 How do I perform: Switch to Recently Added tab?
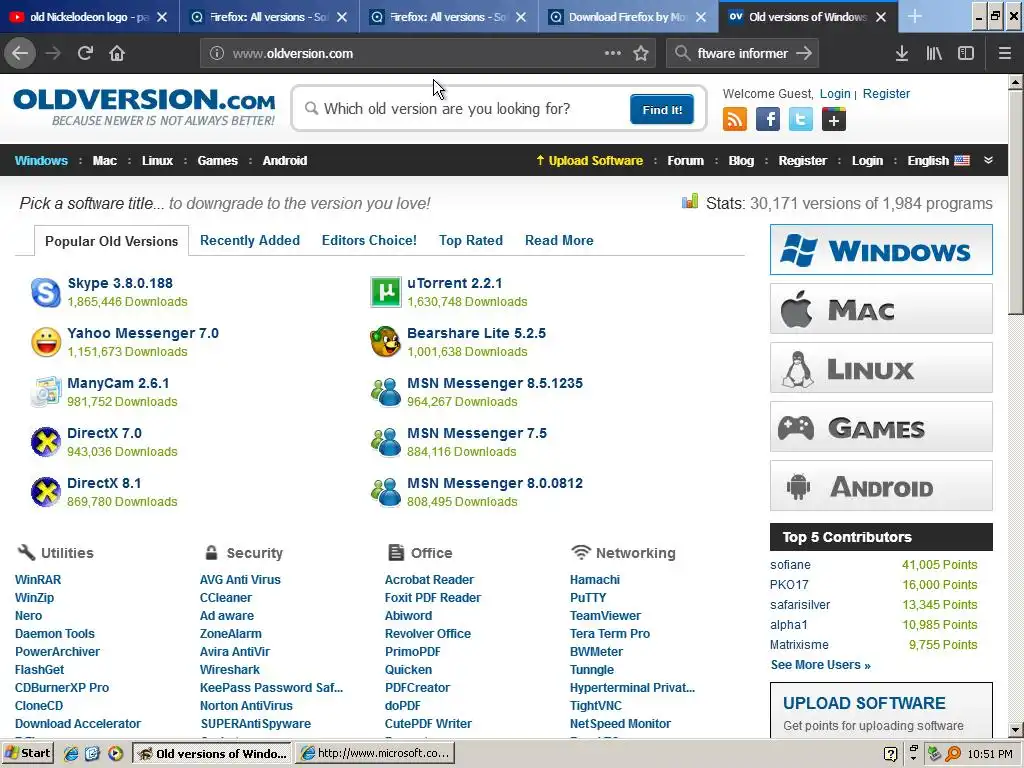coord(249,240)
